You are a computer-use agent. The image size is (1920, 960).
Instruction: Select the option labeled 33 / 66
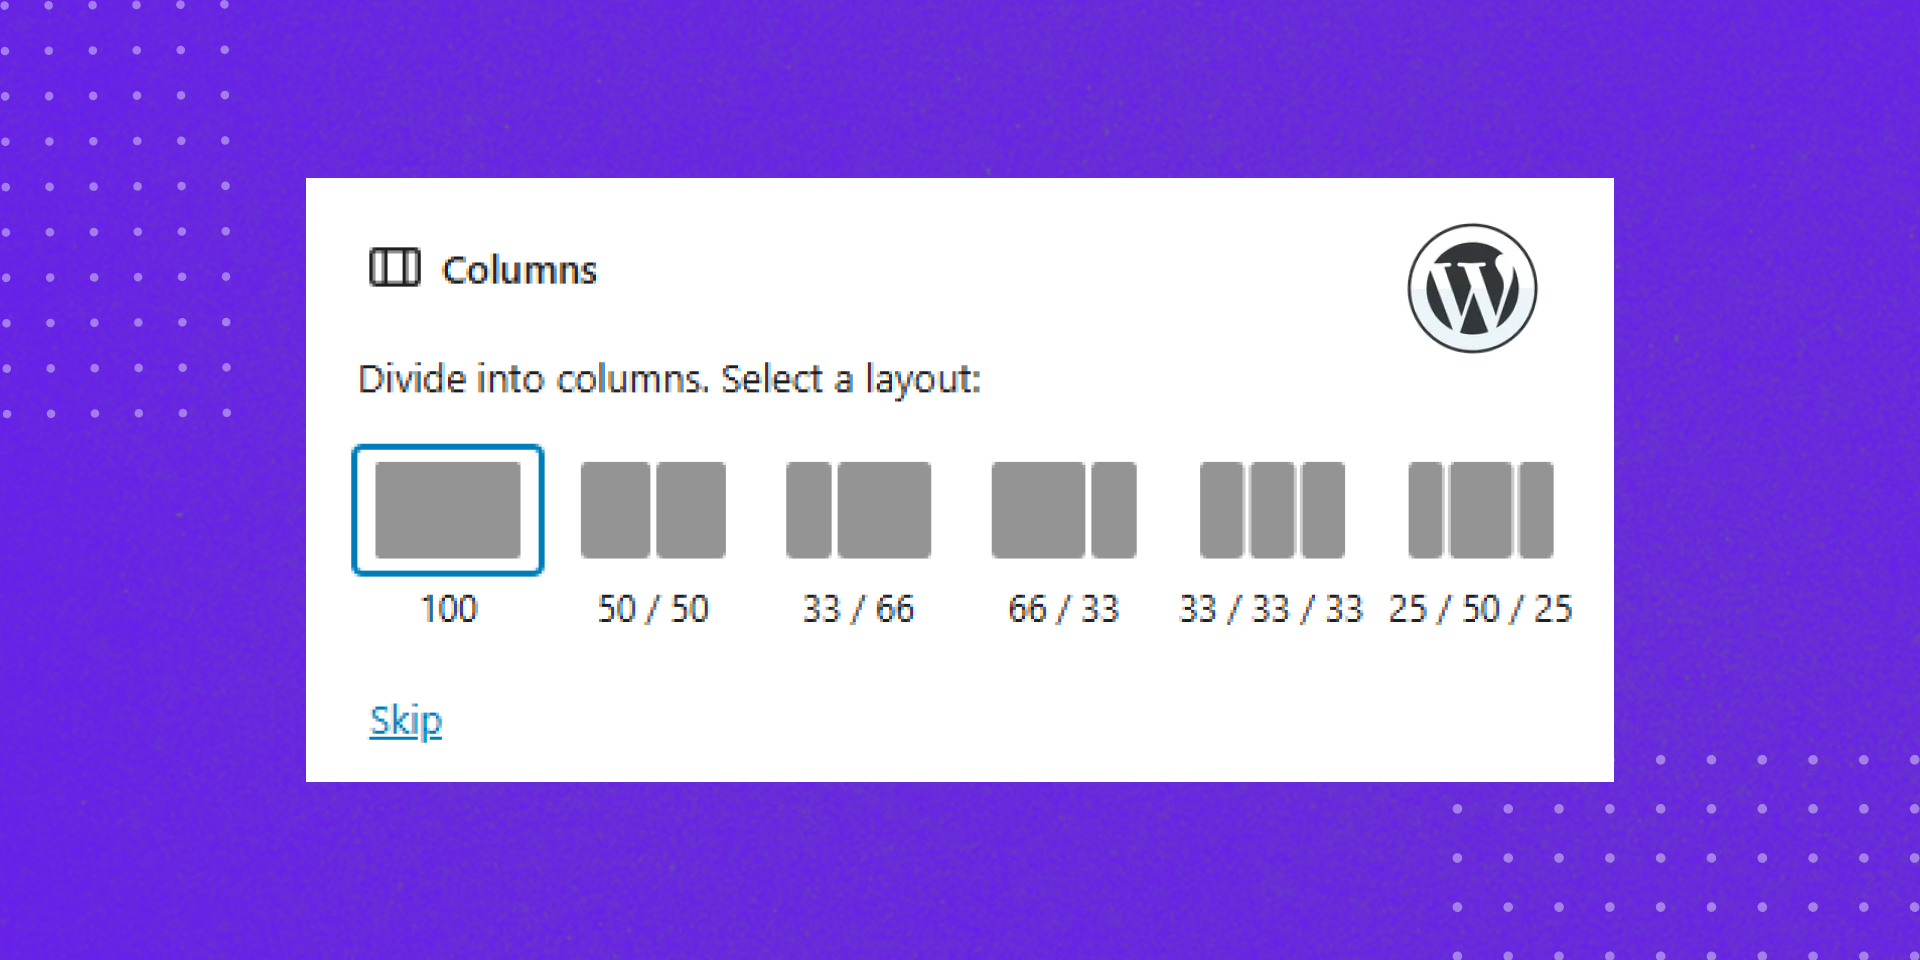pyautogui.click(x=860, y=608)
